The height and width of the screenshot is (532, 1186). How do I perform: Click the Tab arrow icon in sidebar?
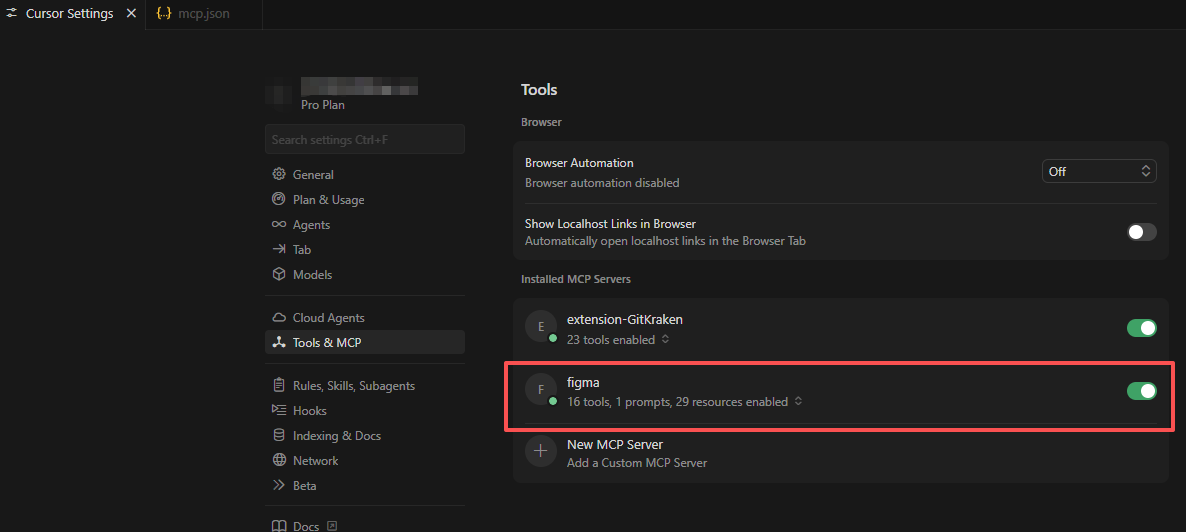pyautogui.click(x=278, y=249)
